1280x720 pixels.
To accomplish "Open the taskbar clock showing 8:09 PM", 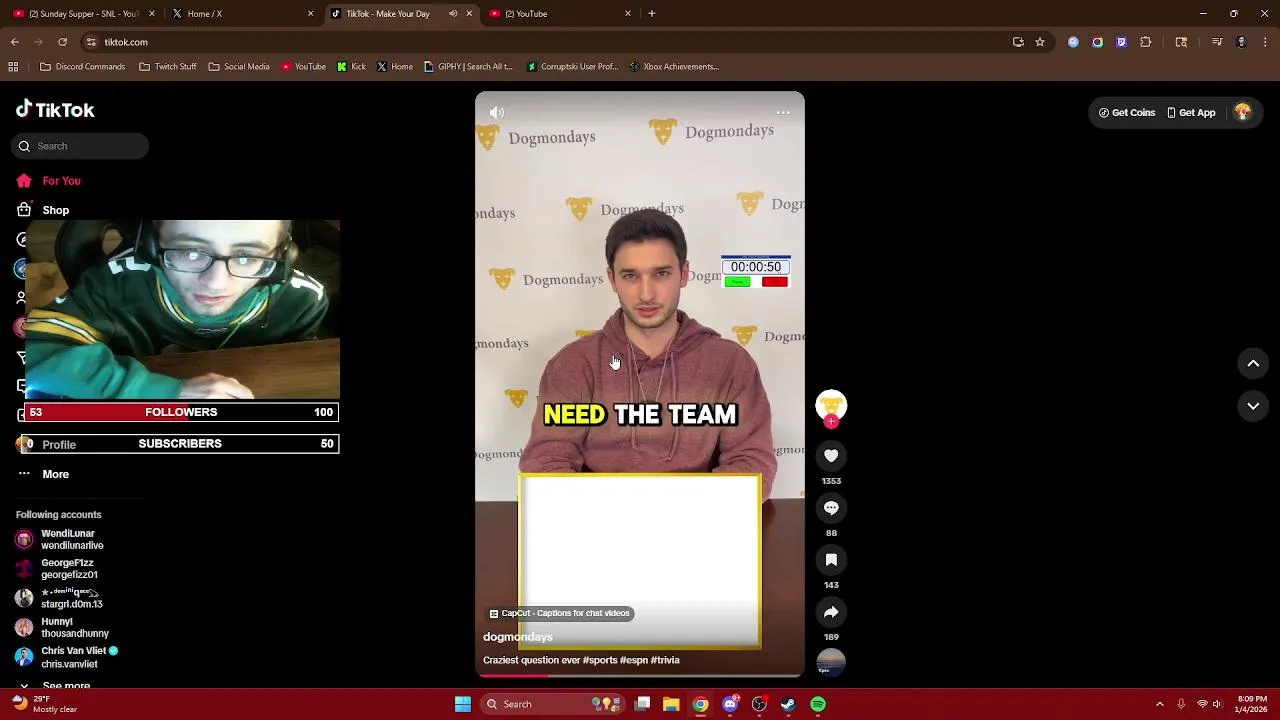I will pyautogui.click(x=1252, y=704).
